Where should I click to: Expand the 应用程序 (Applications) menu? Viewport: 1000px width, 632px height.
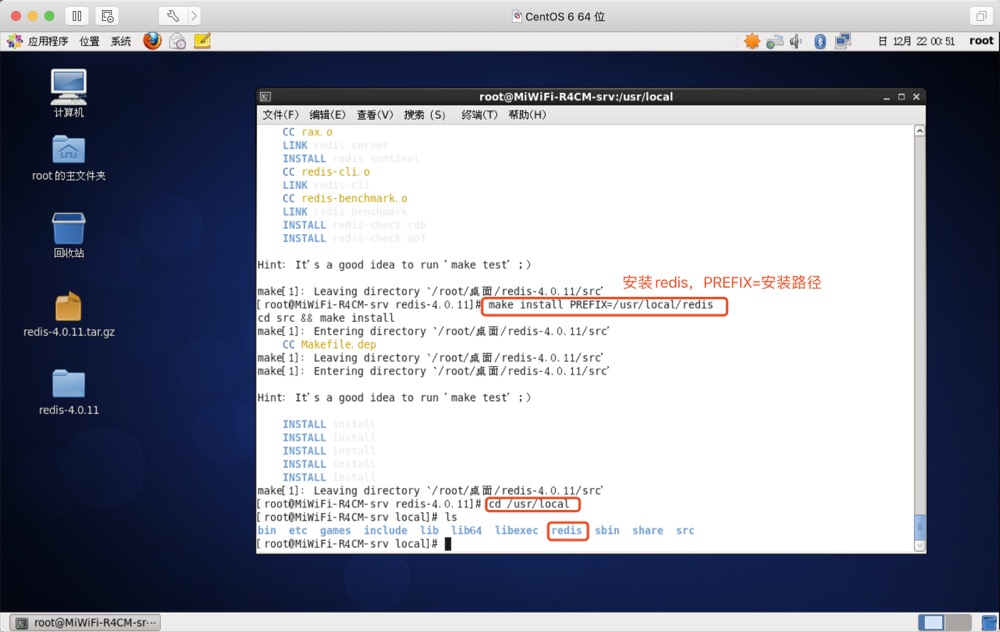tap(46, 41)
